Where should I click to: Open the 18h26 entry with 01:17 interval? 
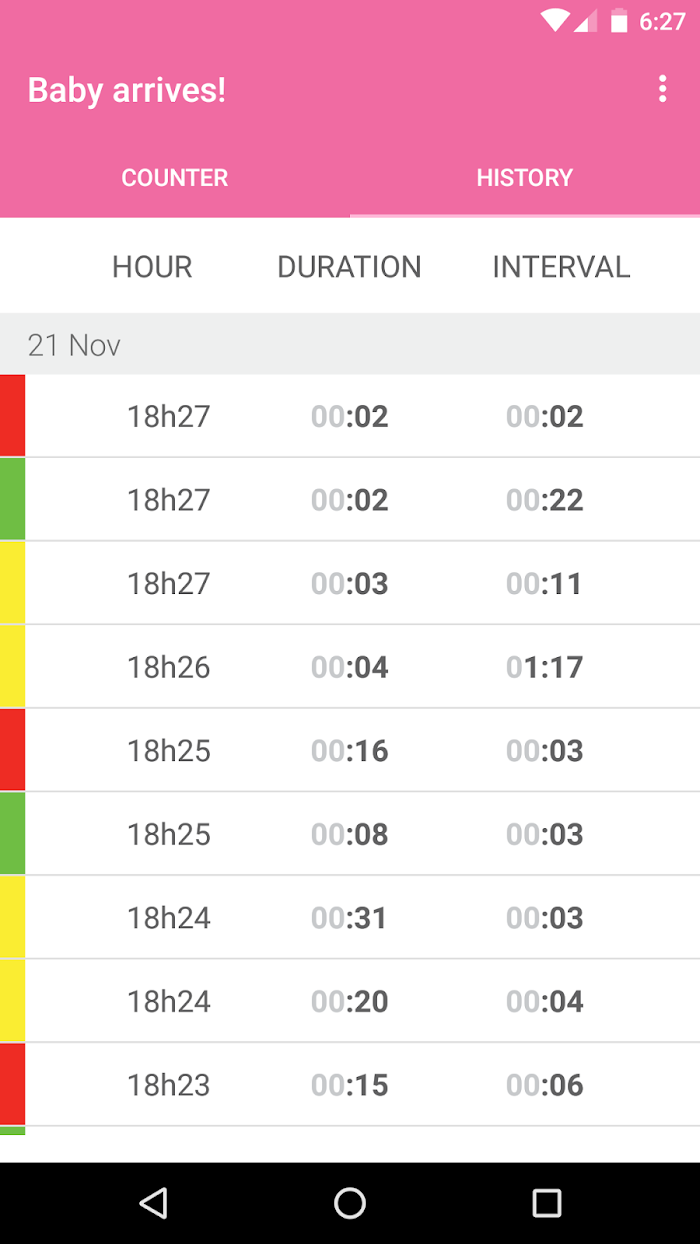coord(350,667)
